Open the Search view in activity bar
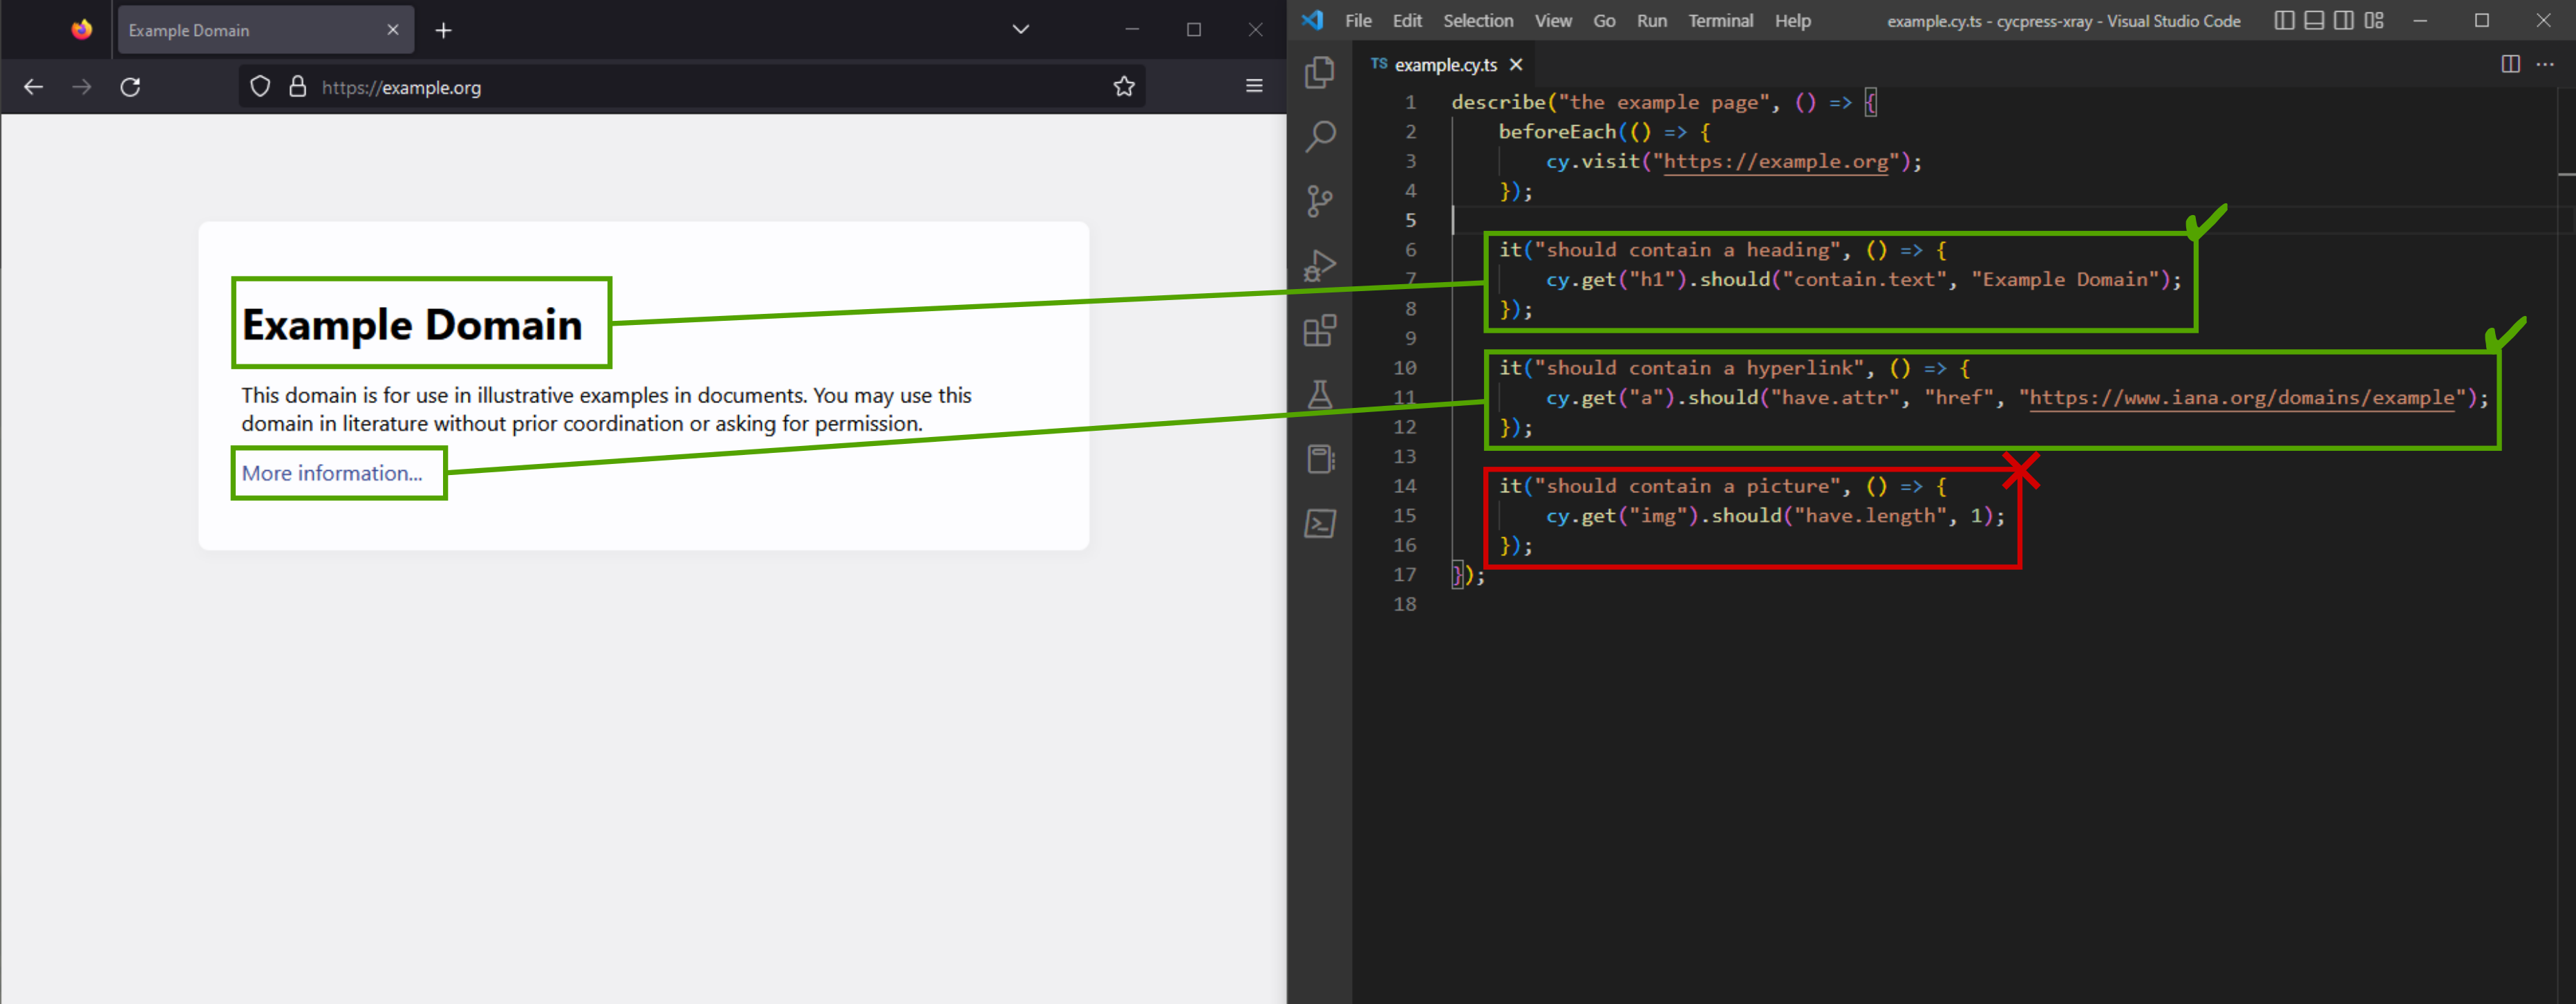This screenshot has width=2576, height=1004. 1320,136
